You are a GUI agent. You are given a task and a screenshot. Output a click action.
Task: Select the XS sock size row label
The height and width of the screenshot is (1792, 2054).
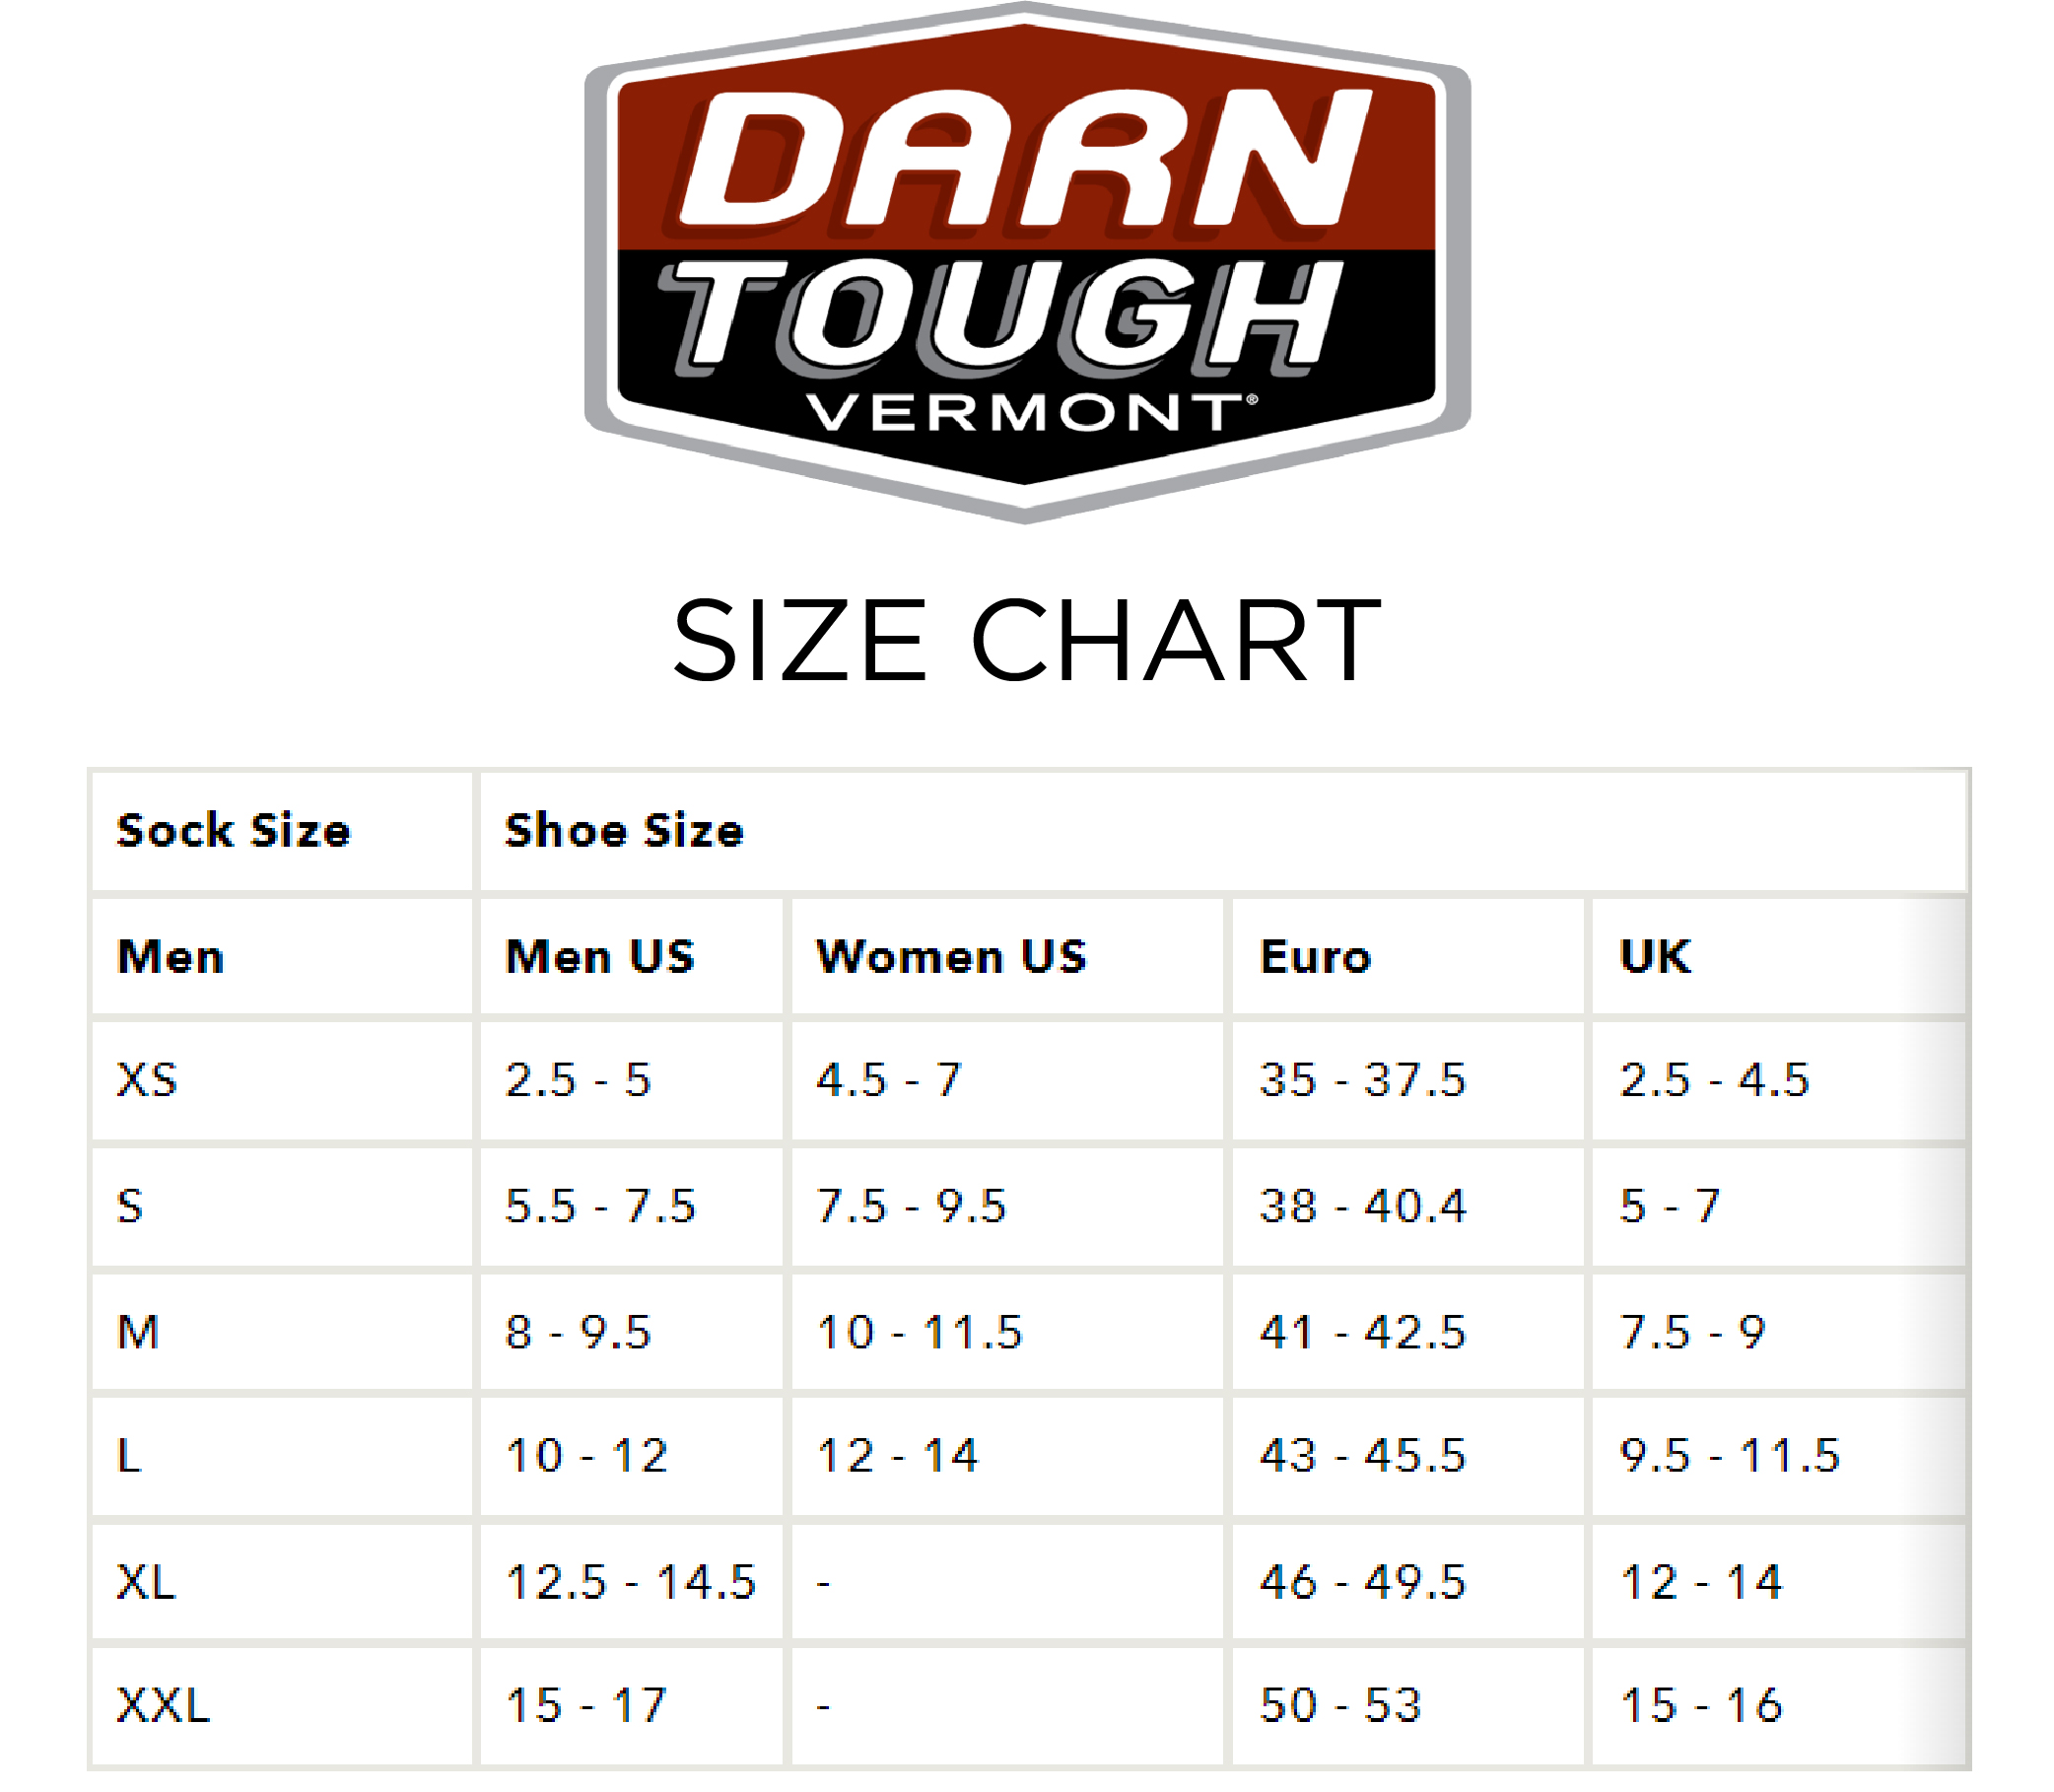pos(147,1080)
